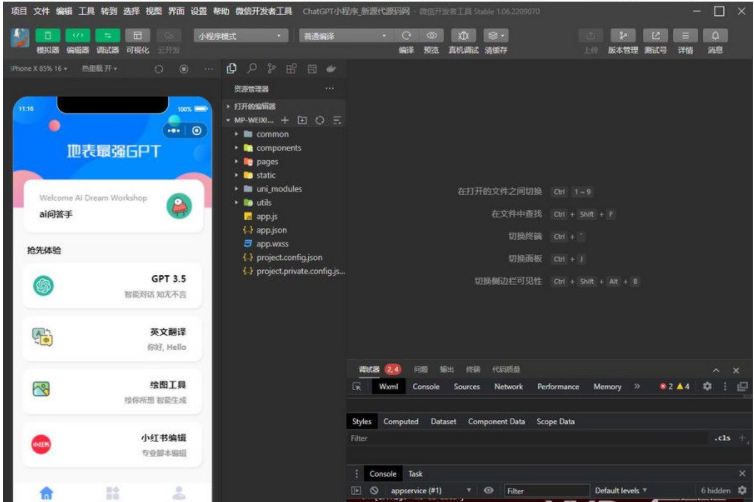The image size is (754, 502).
Task: Click the search icon in editor sidebar
Action: (251, 68)
